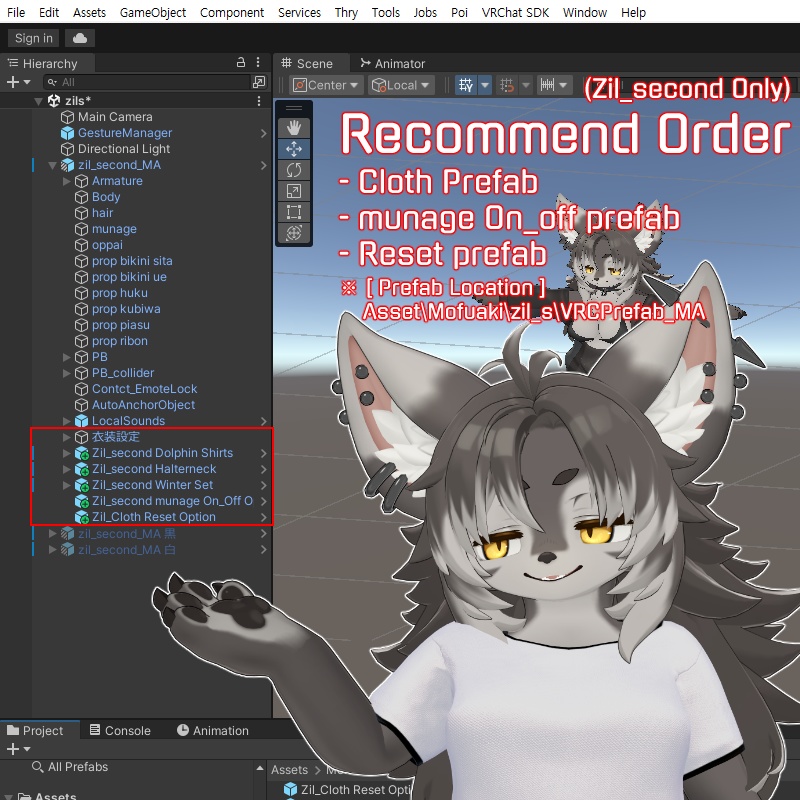Viewport: 800px width, 800px height.
Task: Select the Scale tool
Action: coord(293,191)
